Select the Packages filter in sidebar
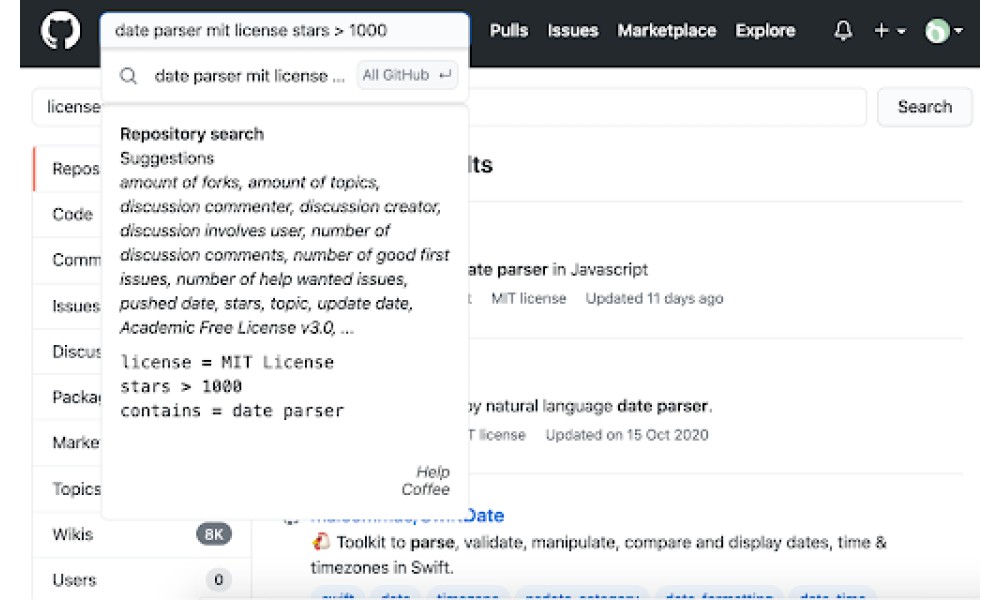This screenshot has height=600, width=1000. (68, 397)
